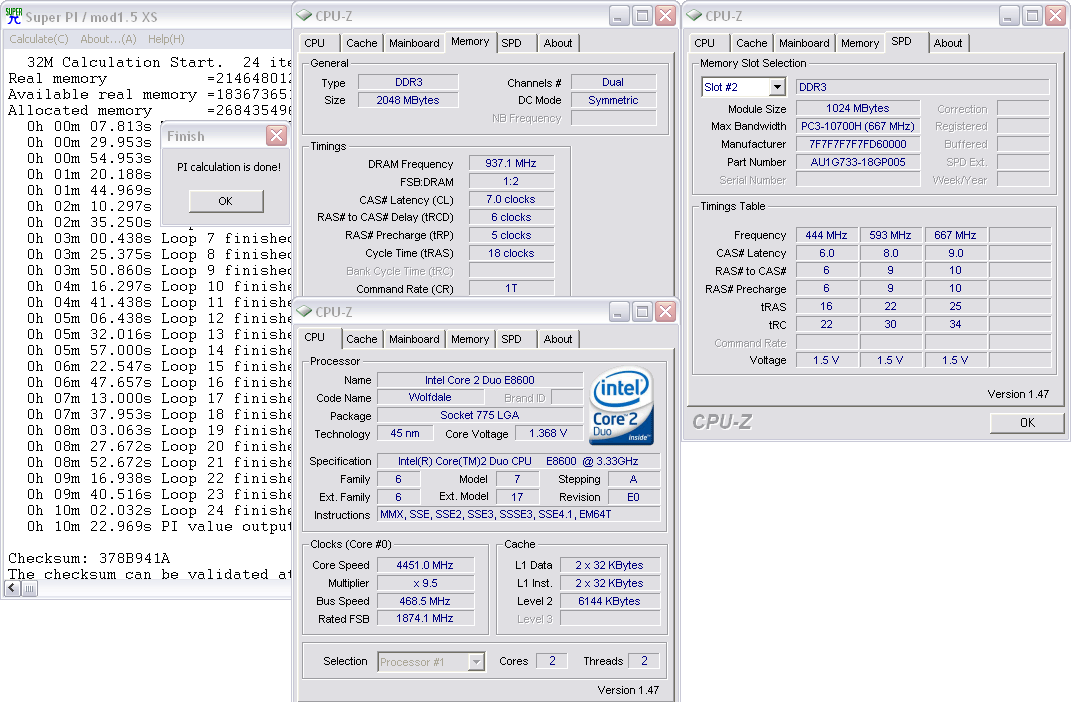Maximize the CPU-Z SPD window
The image size is (1071, 702).
point(1031,16)
